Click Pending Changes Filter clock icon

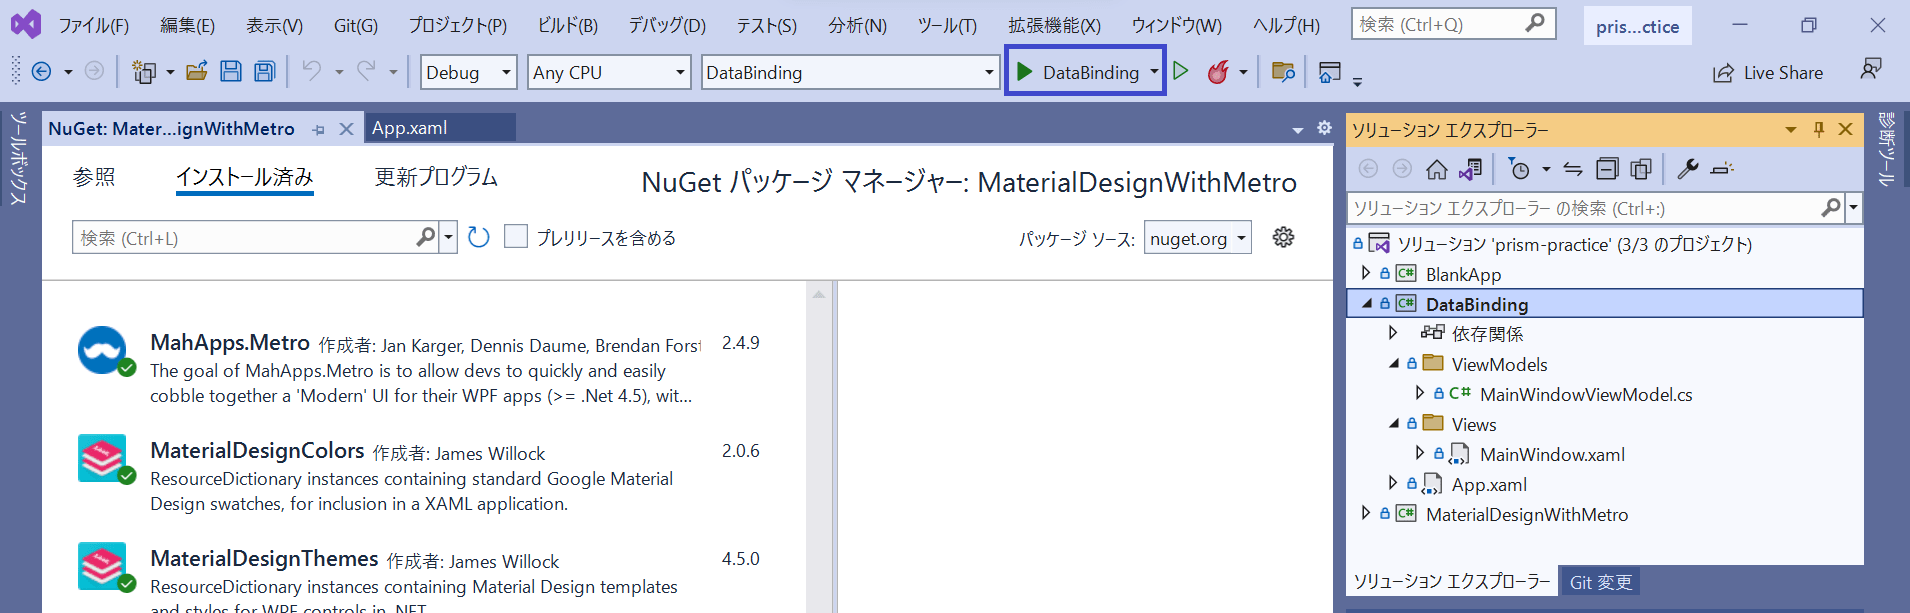pos(1519,169)
